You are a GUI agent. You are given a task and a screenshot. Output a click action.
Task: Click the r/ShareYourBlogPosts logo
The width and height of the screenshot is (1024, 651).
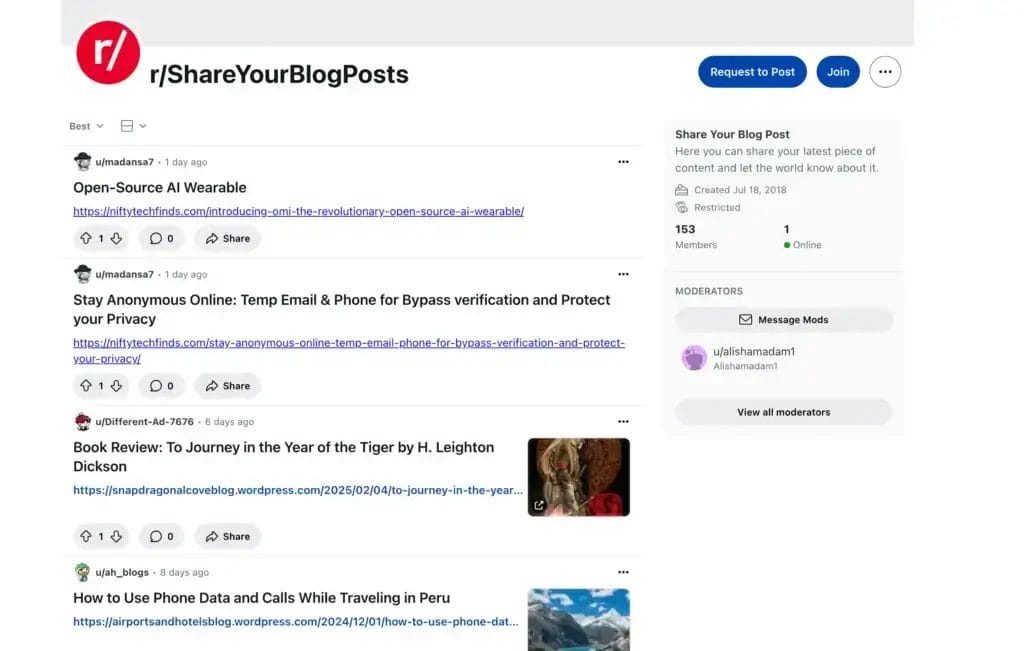pyautogui.click(x=108, y=52)
